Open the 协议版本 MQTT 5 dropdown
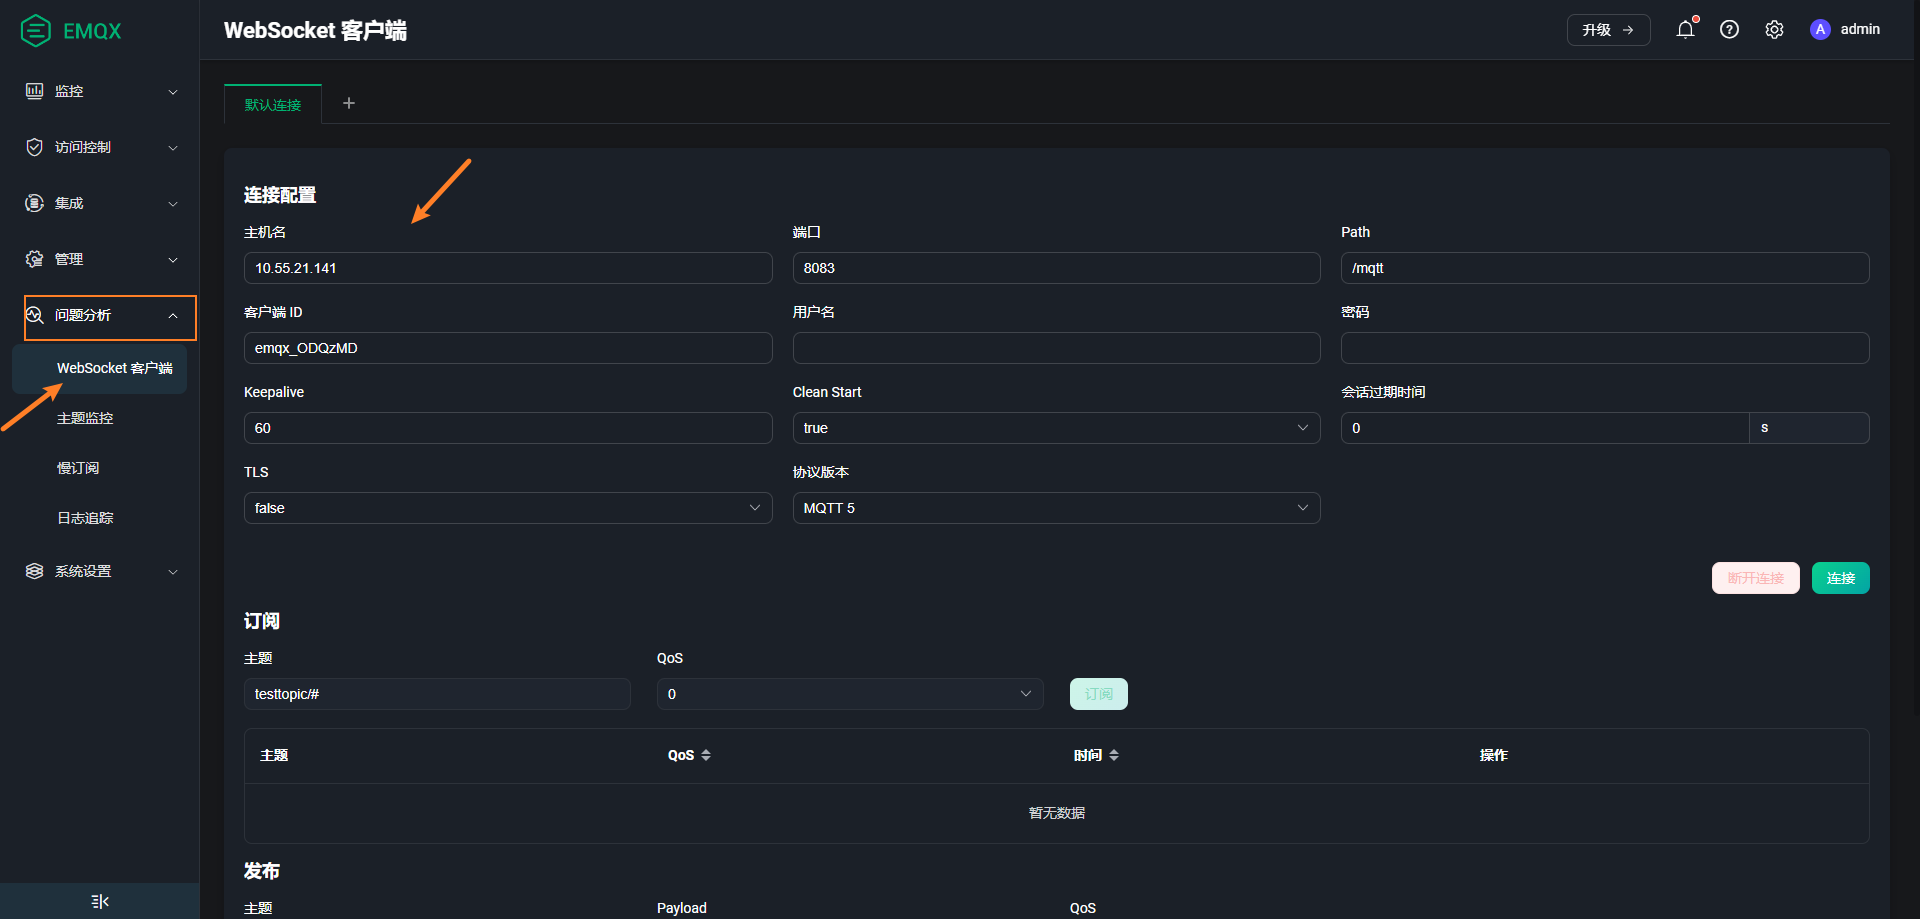 [x=1056, y=508]
